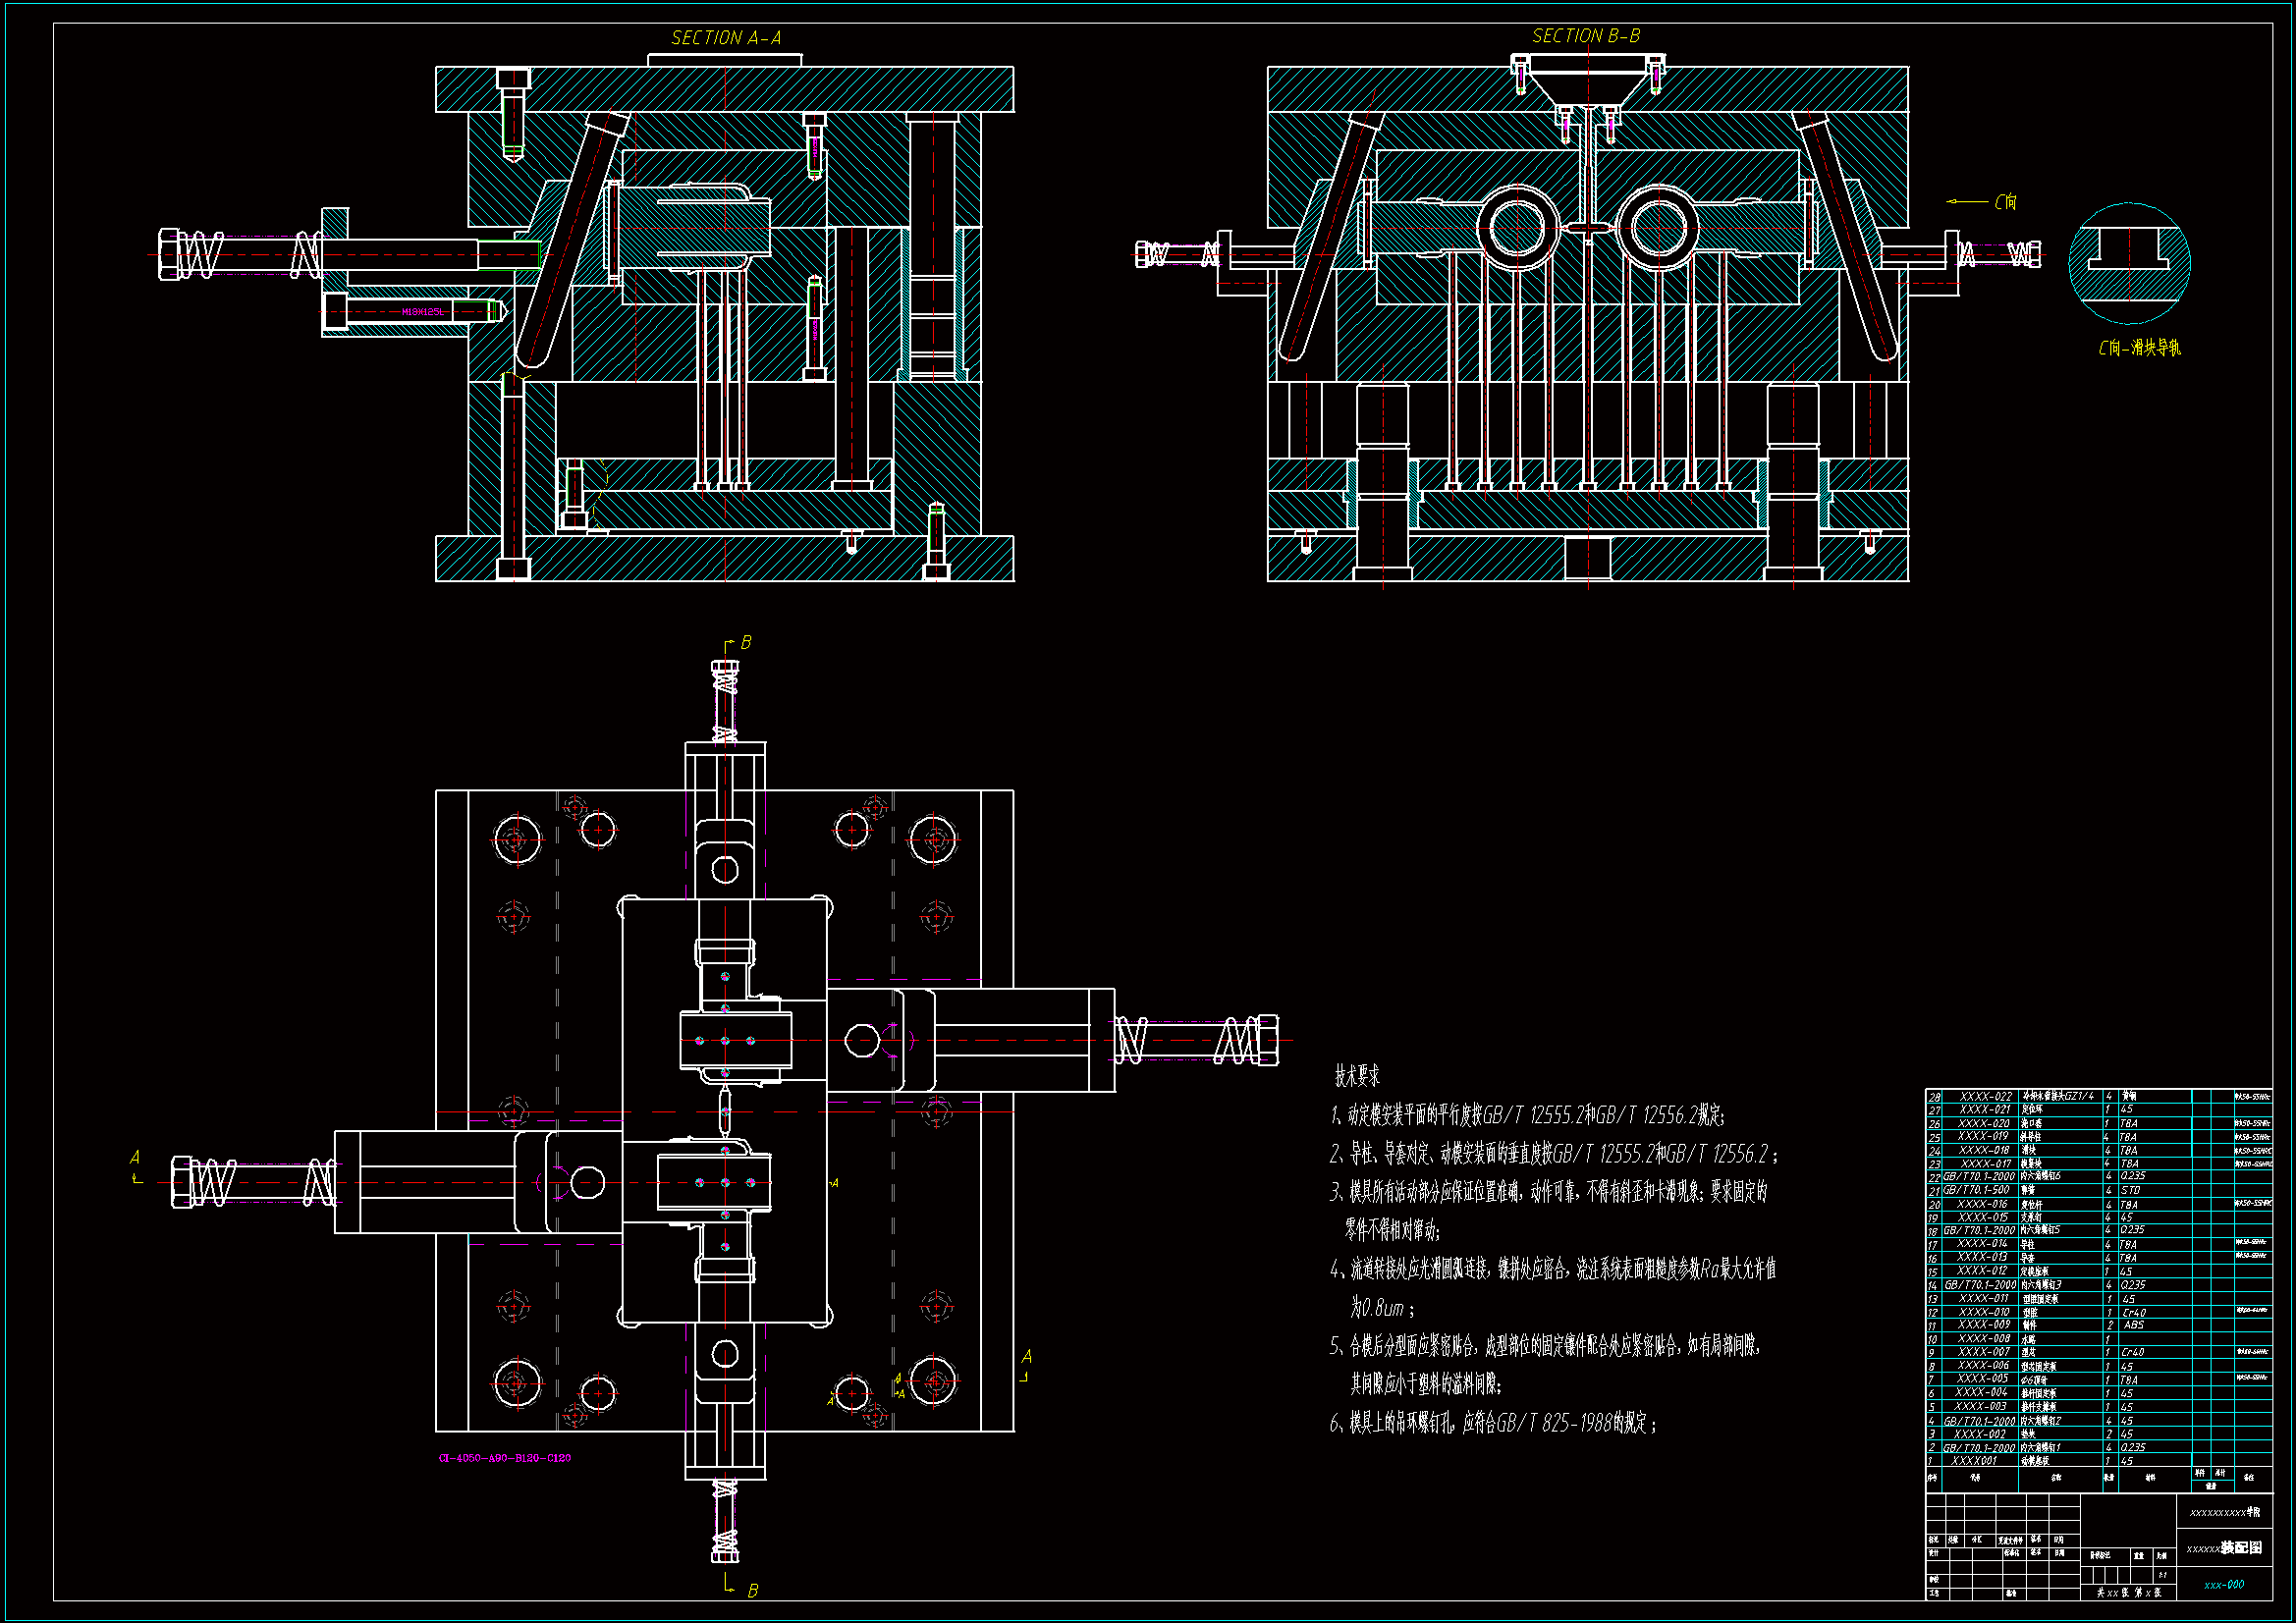Select the magenta CI-4050-A90-B120-C120 mold base text
Image resolution: width=2296 pixels, height=1623 pixels.
505,1458
